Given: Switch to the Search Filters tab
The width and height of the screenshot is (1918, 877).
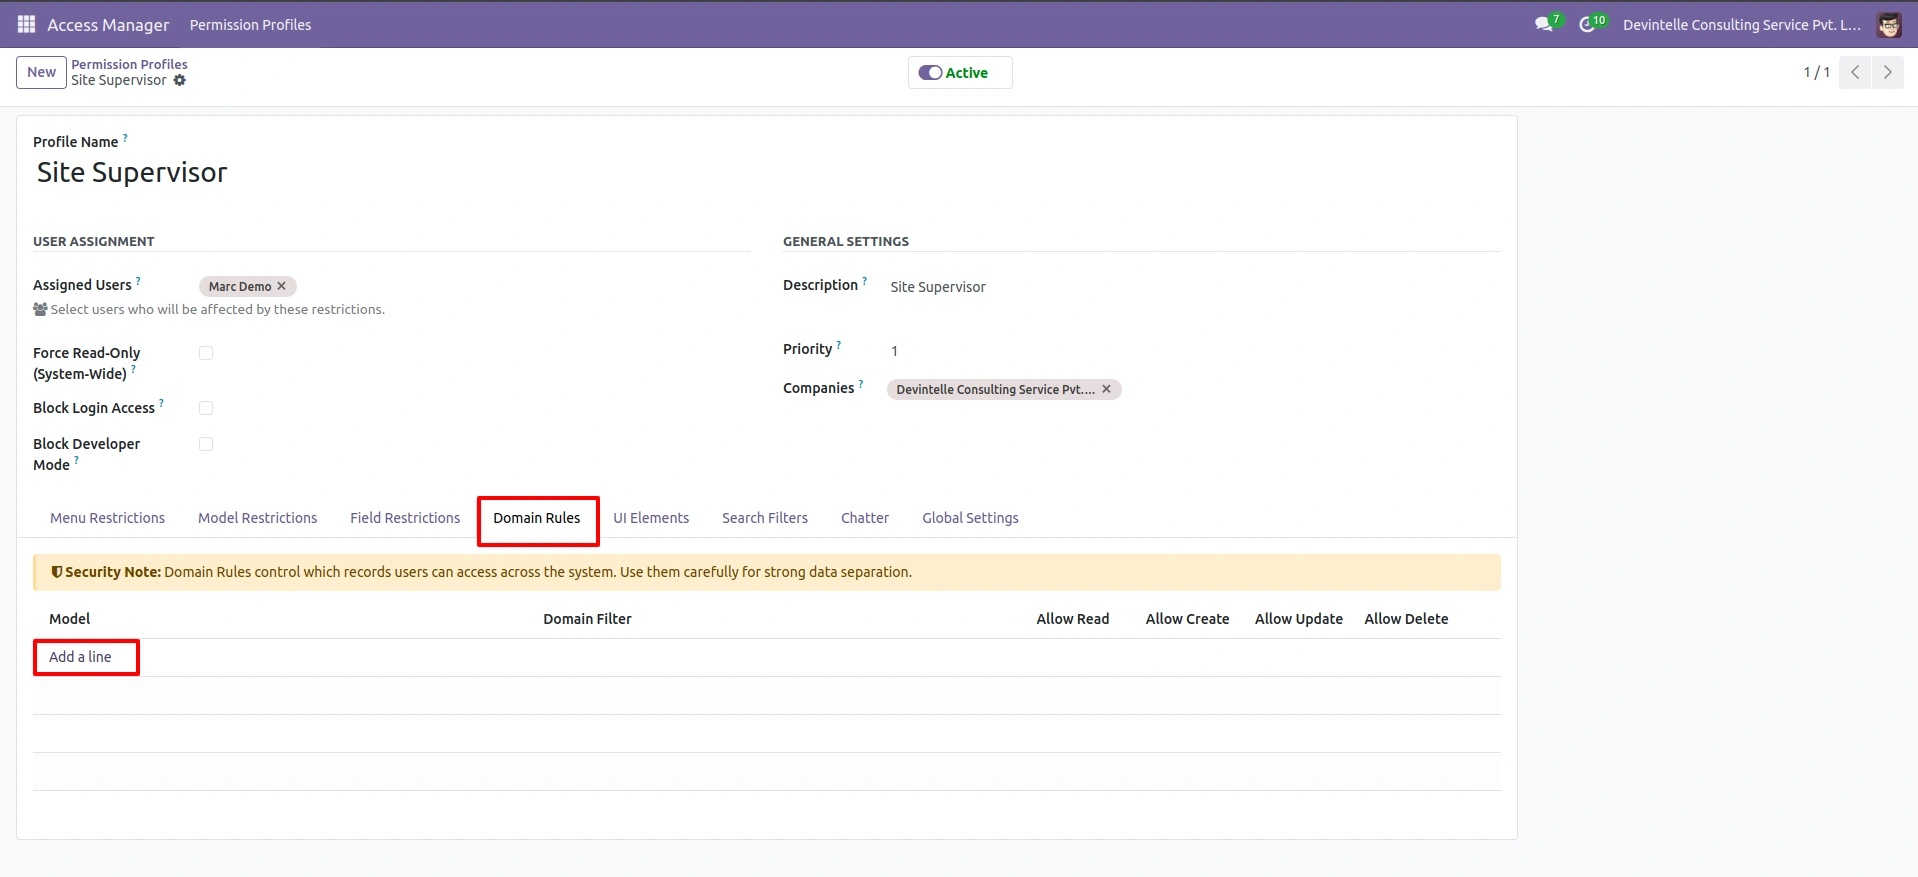Looking at the screenshot, I should point(765,518).
